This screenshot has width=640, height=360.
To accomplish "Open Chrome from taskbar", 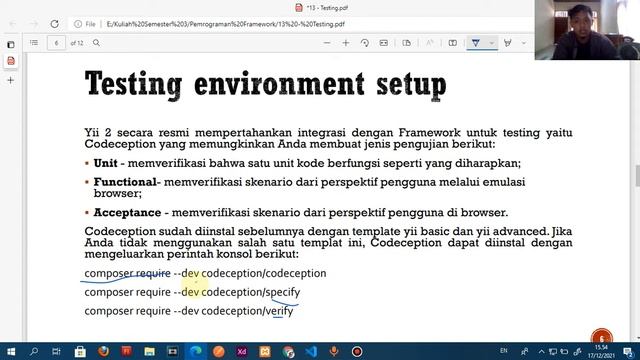I will point(288,351).
